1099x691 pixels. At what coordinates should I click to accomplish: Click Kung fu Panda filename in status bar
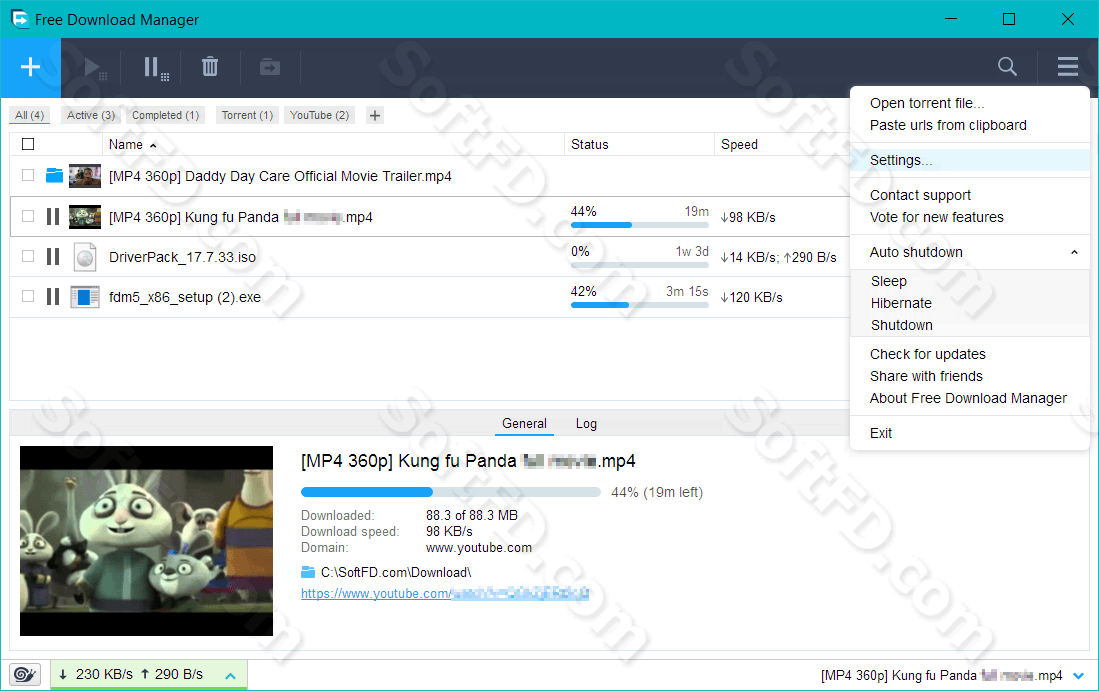pos(941,676)
